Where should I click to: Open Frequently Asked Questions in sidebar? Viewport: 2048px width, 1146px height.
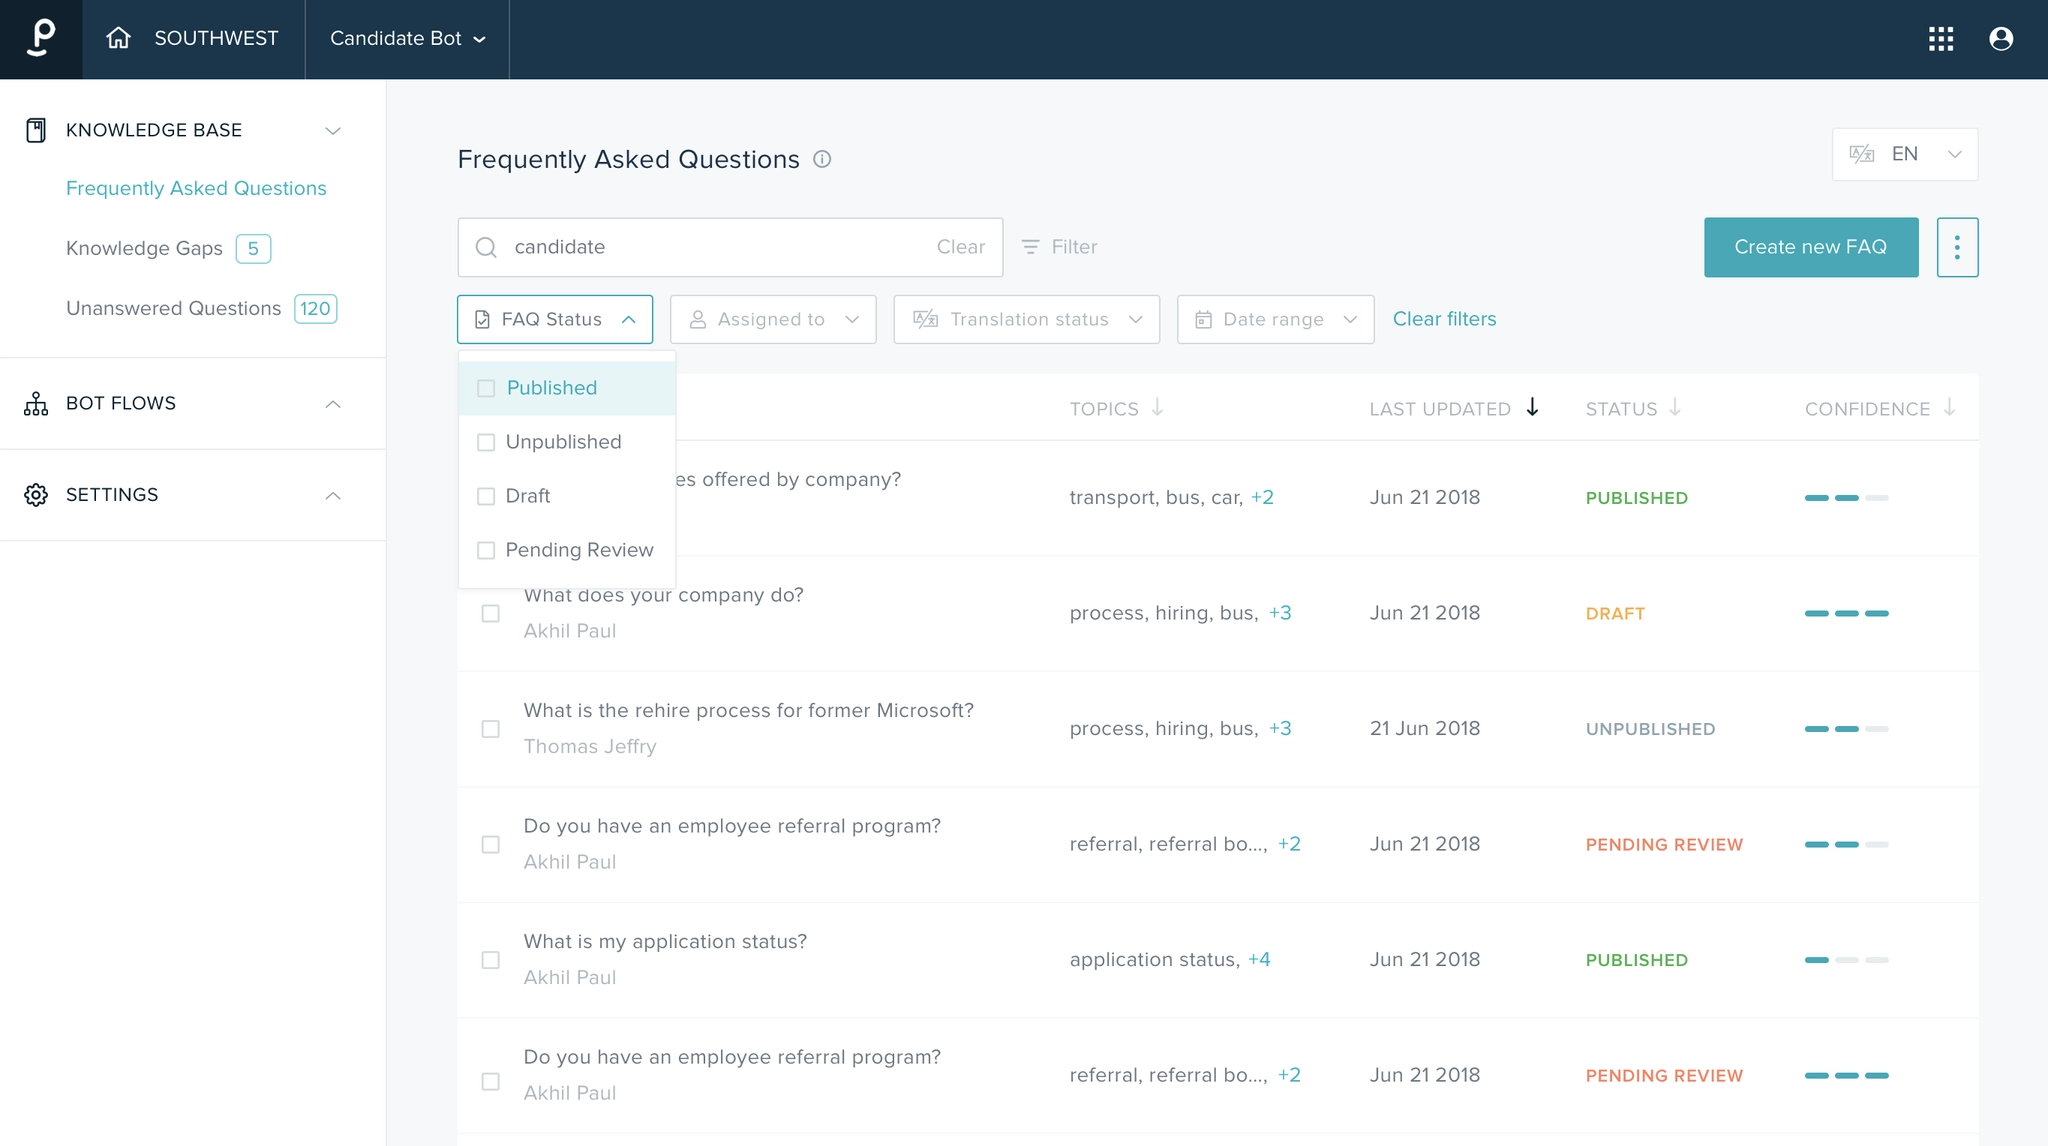pyautogui.click(x=196, y=188)
